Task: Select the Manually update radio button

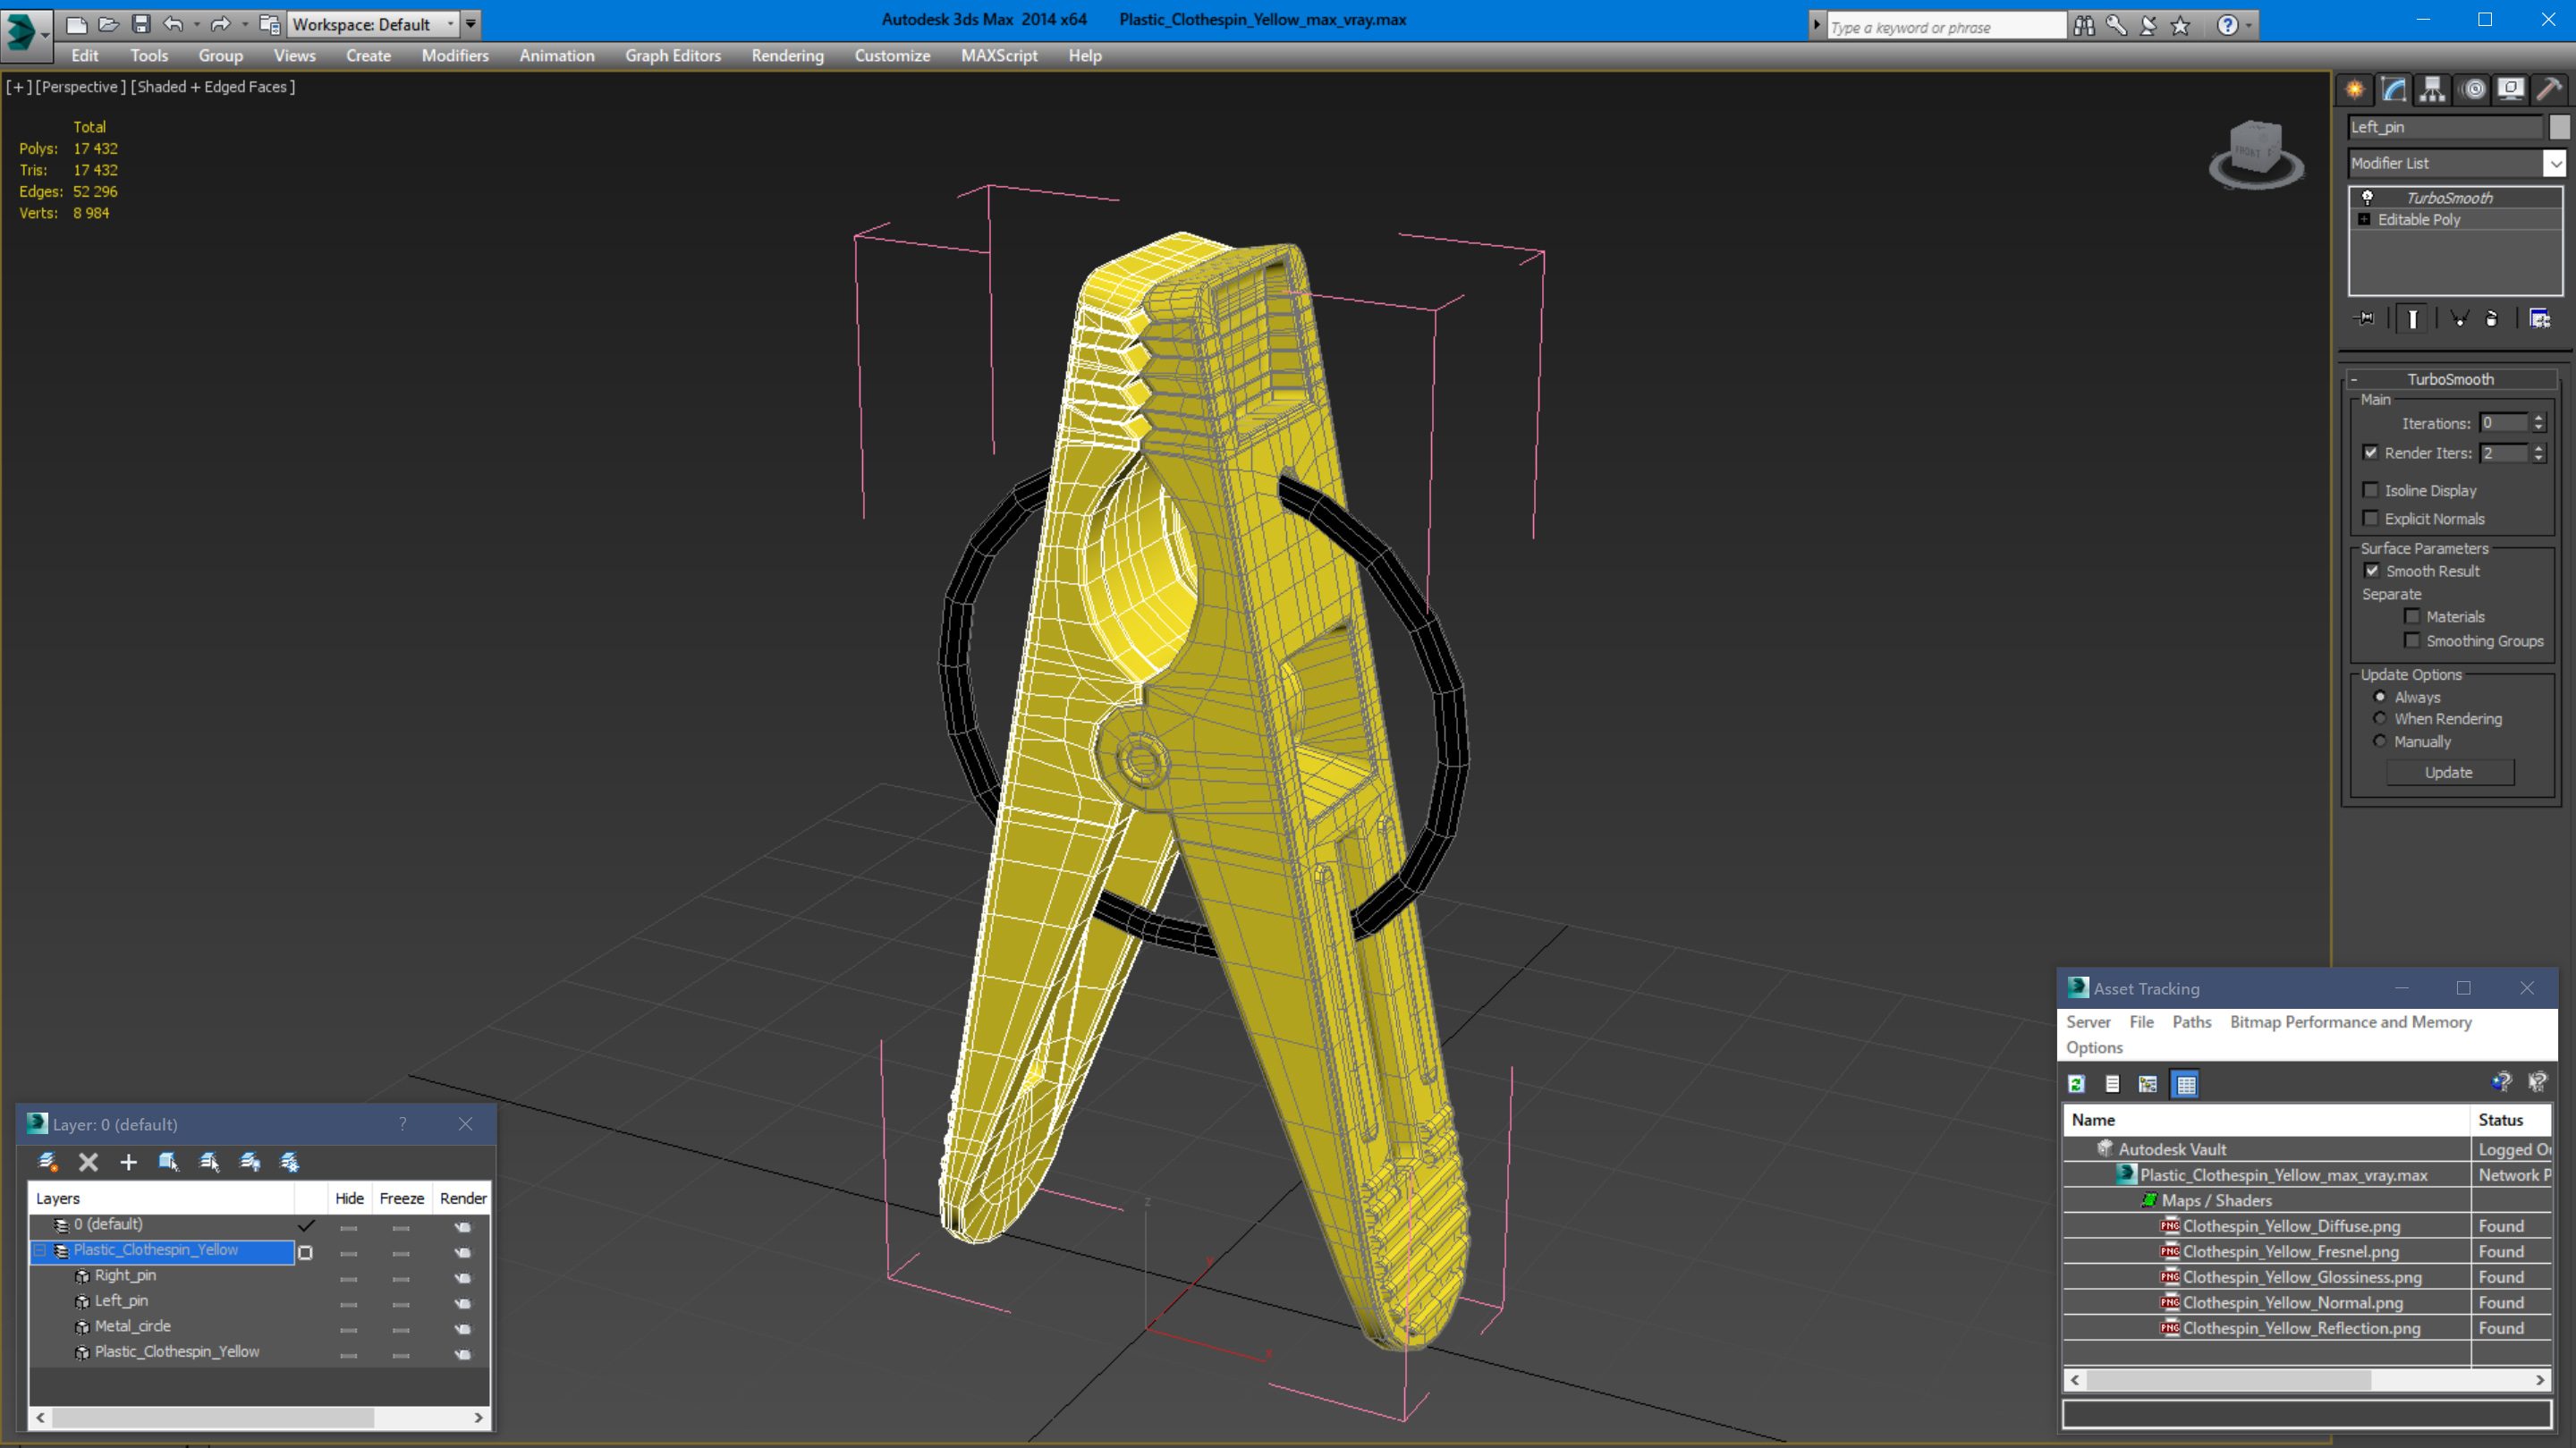Action: [2380, 742]
